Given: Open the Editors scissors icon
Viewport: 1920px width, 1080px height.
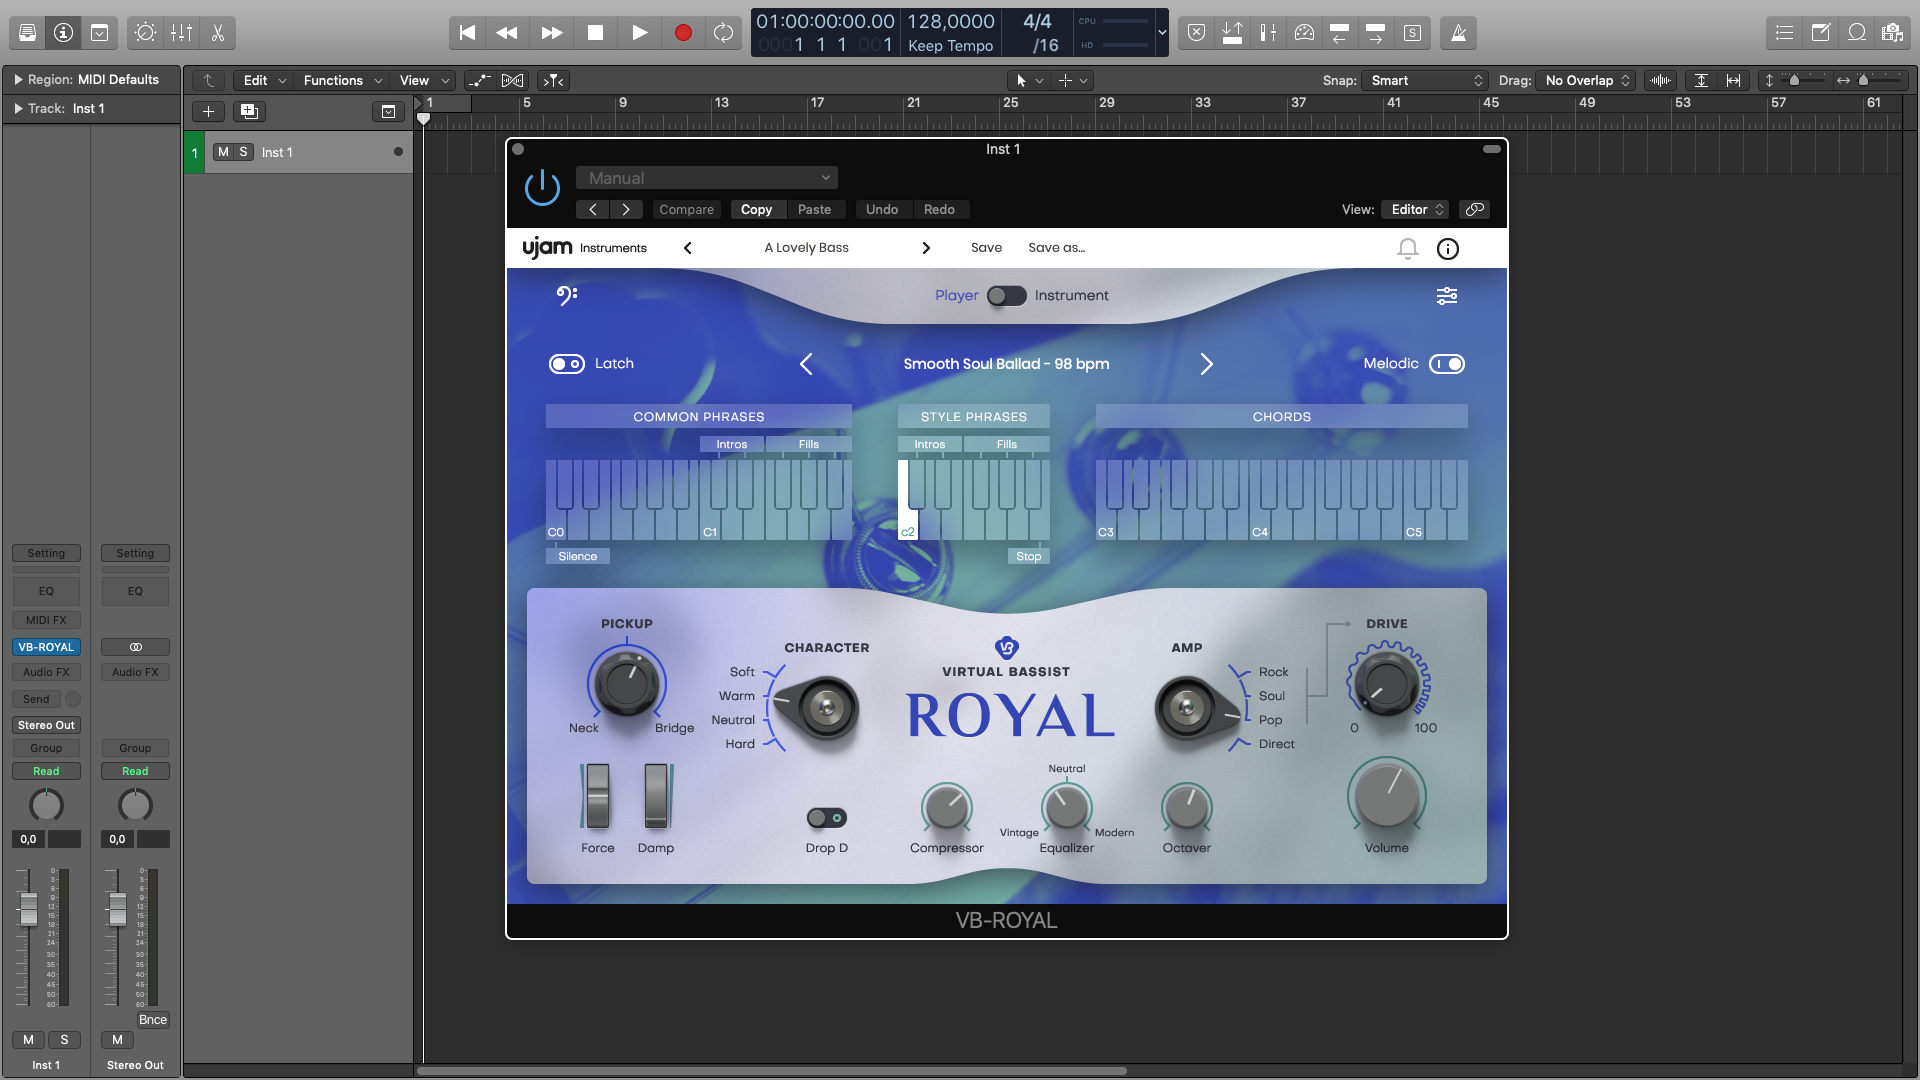Looking at the screenshot, I should point(217,33).
